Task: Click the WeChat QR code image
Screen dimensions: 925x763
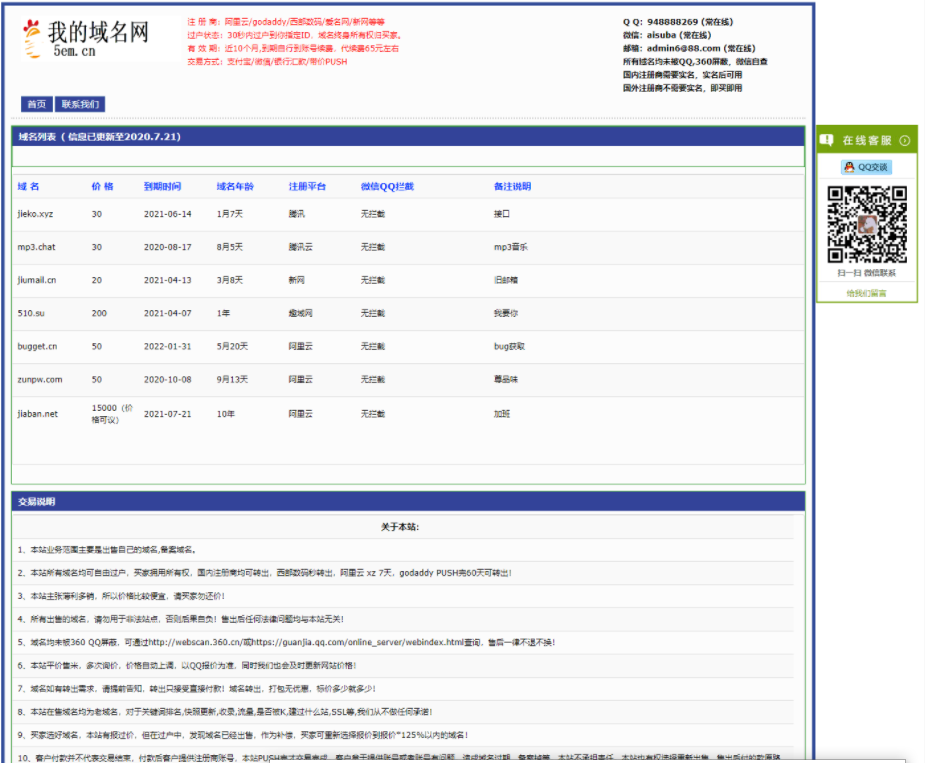Action: pyautogui.click(x=866, y=224)
